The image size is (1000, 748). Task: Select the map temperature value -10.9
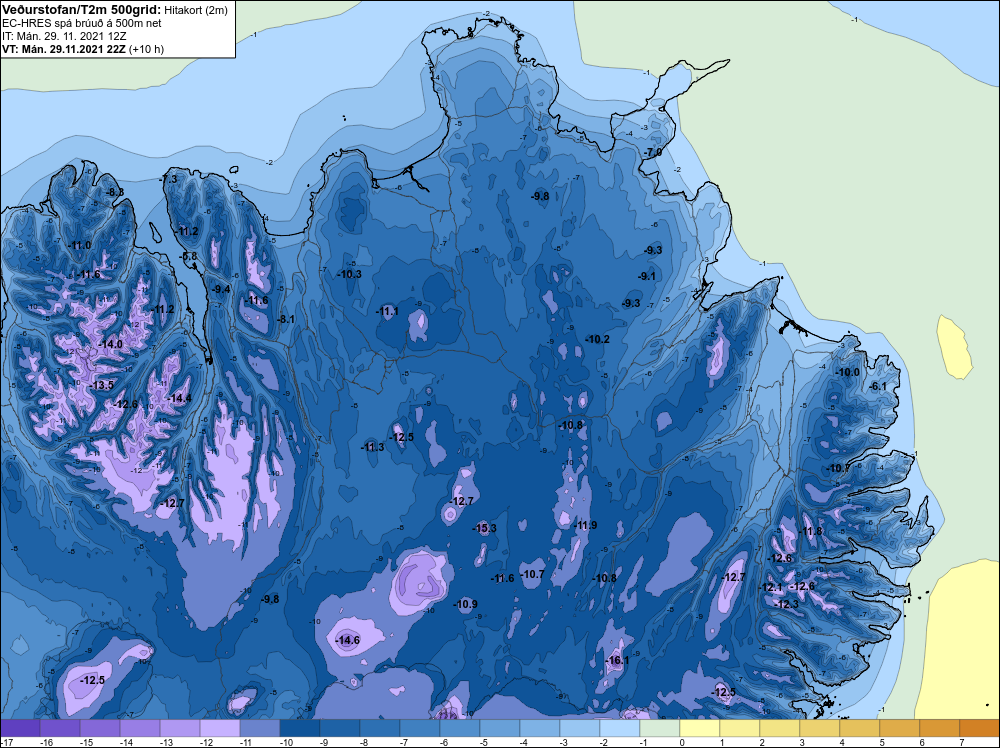[x=466, y=605]
